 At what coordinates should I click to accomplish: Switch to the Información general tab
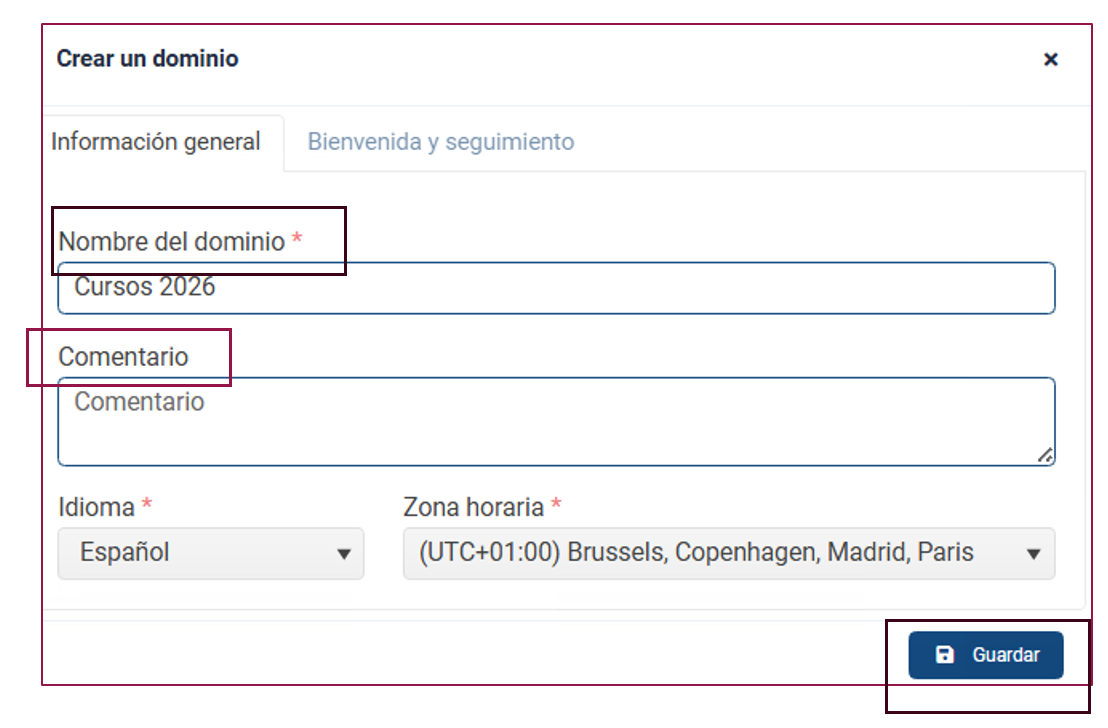[155, 142]
